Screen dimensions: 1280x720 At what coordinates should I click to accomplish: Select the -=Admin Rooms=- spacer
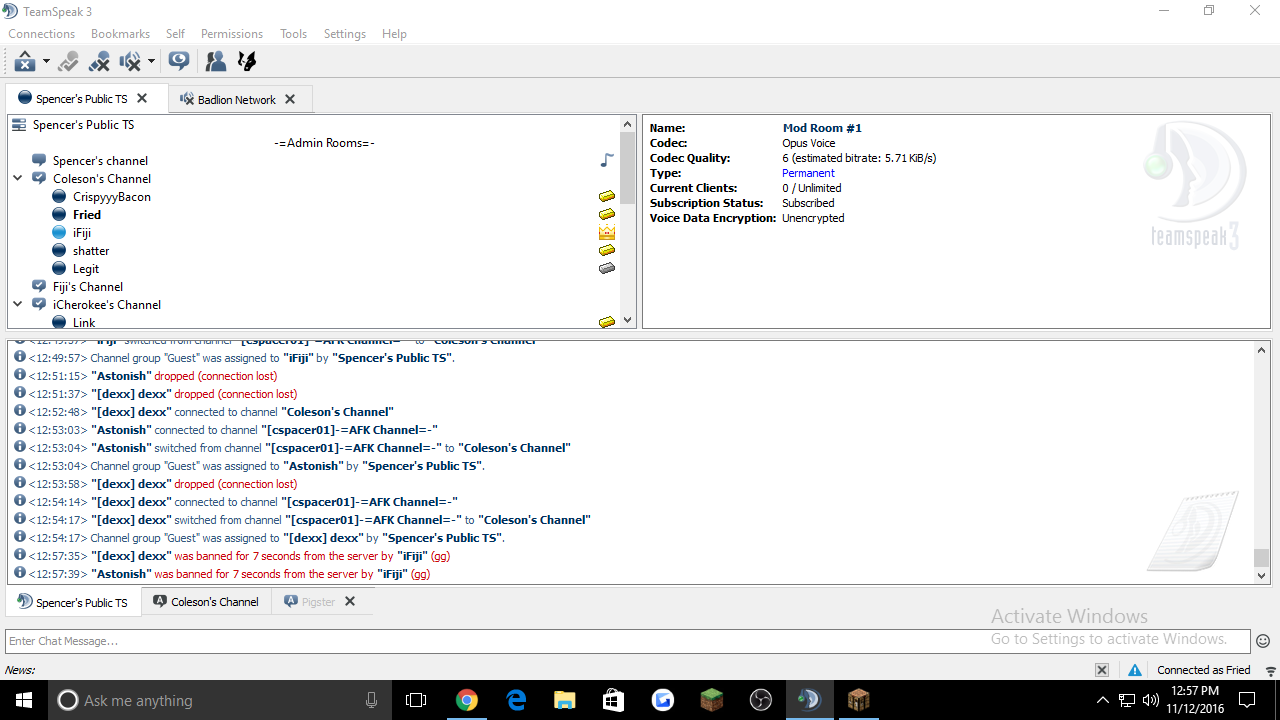point(324,143)
